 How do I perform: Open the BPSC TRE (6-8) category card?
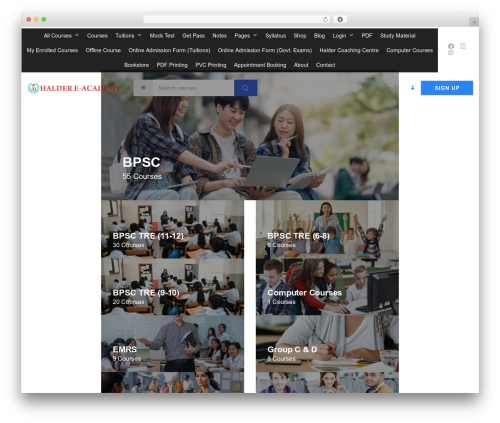327,229
